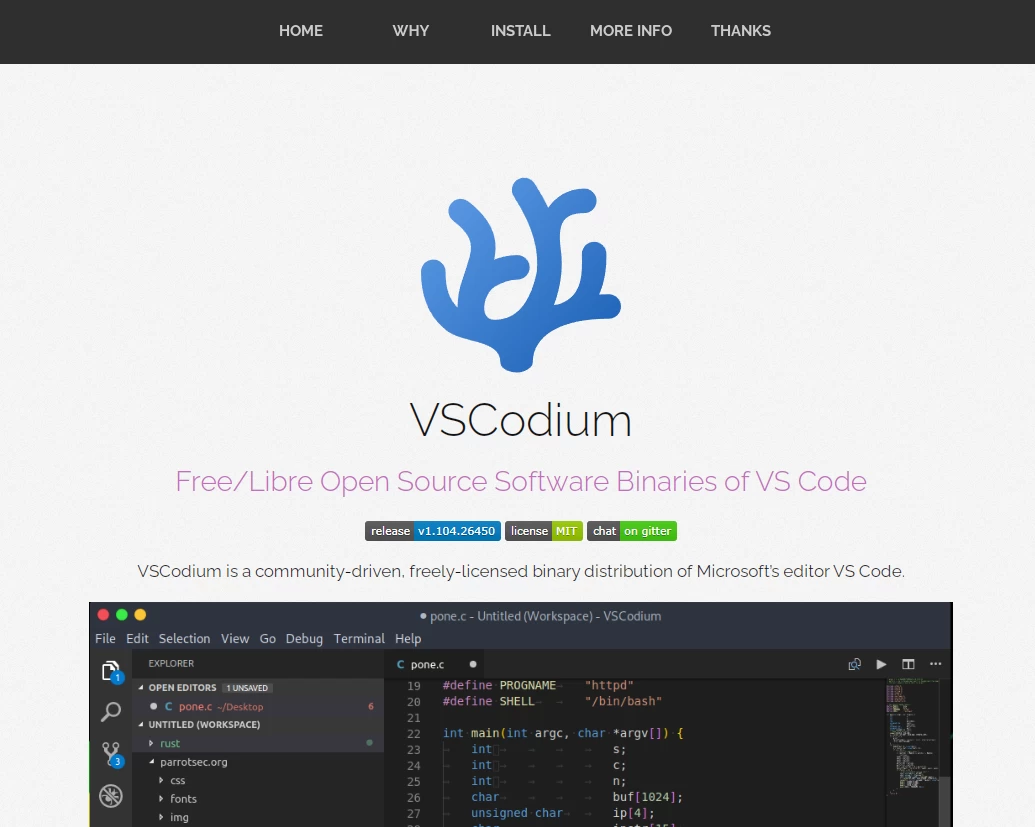Click the open changes icon in editor toolbar
The height and width of the screenshot is (827, 1035).
854,664
